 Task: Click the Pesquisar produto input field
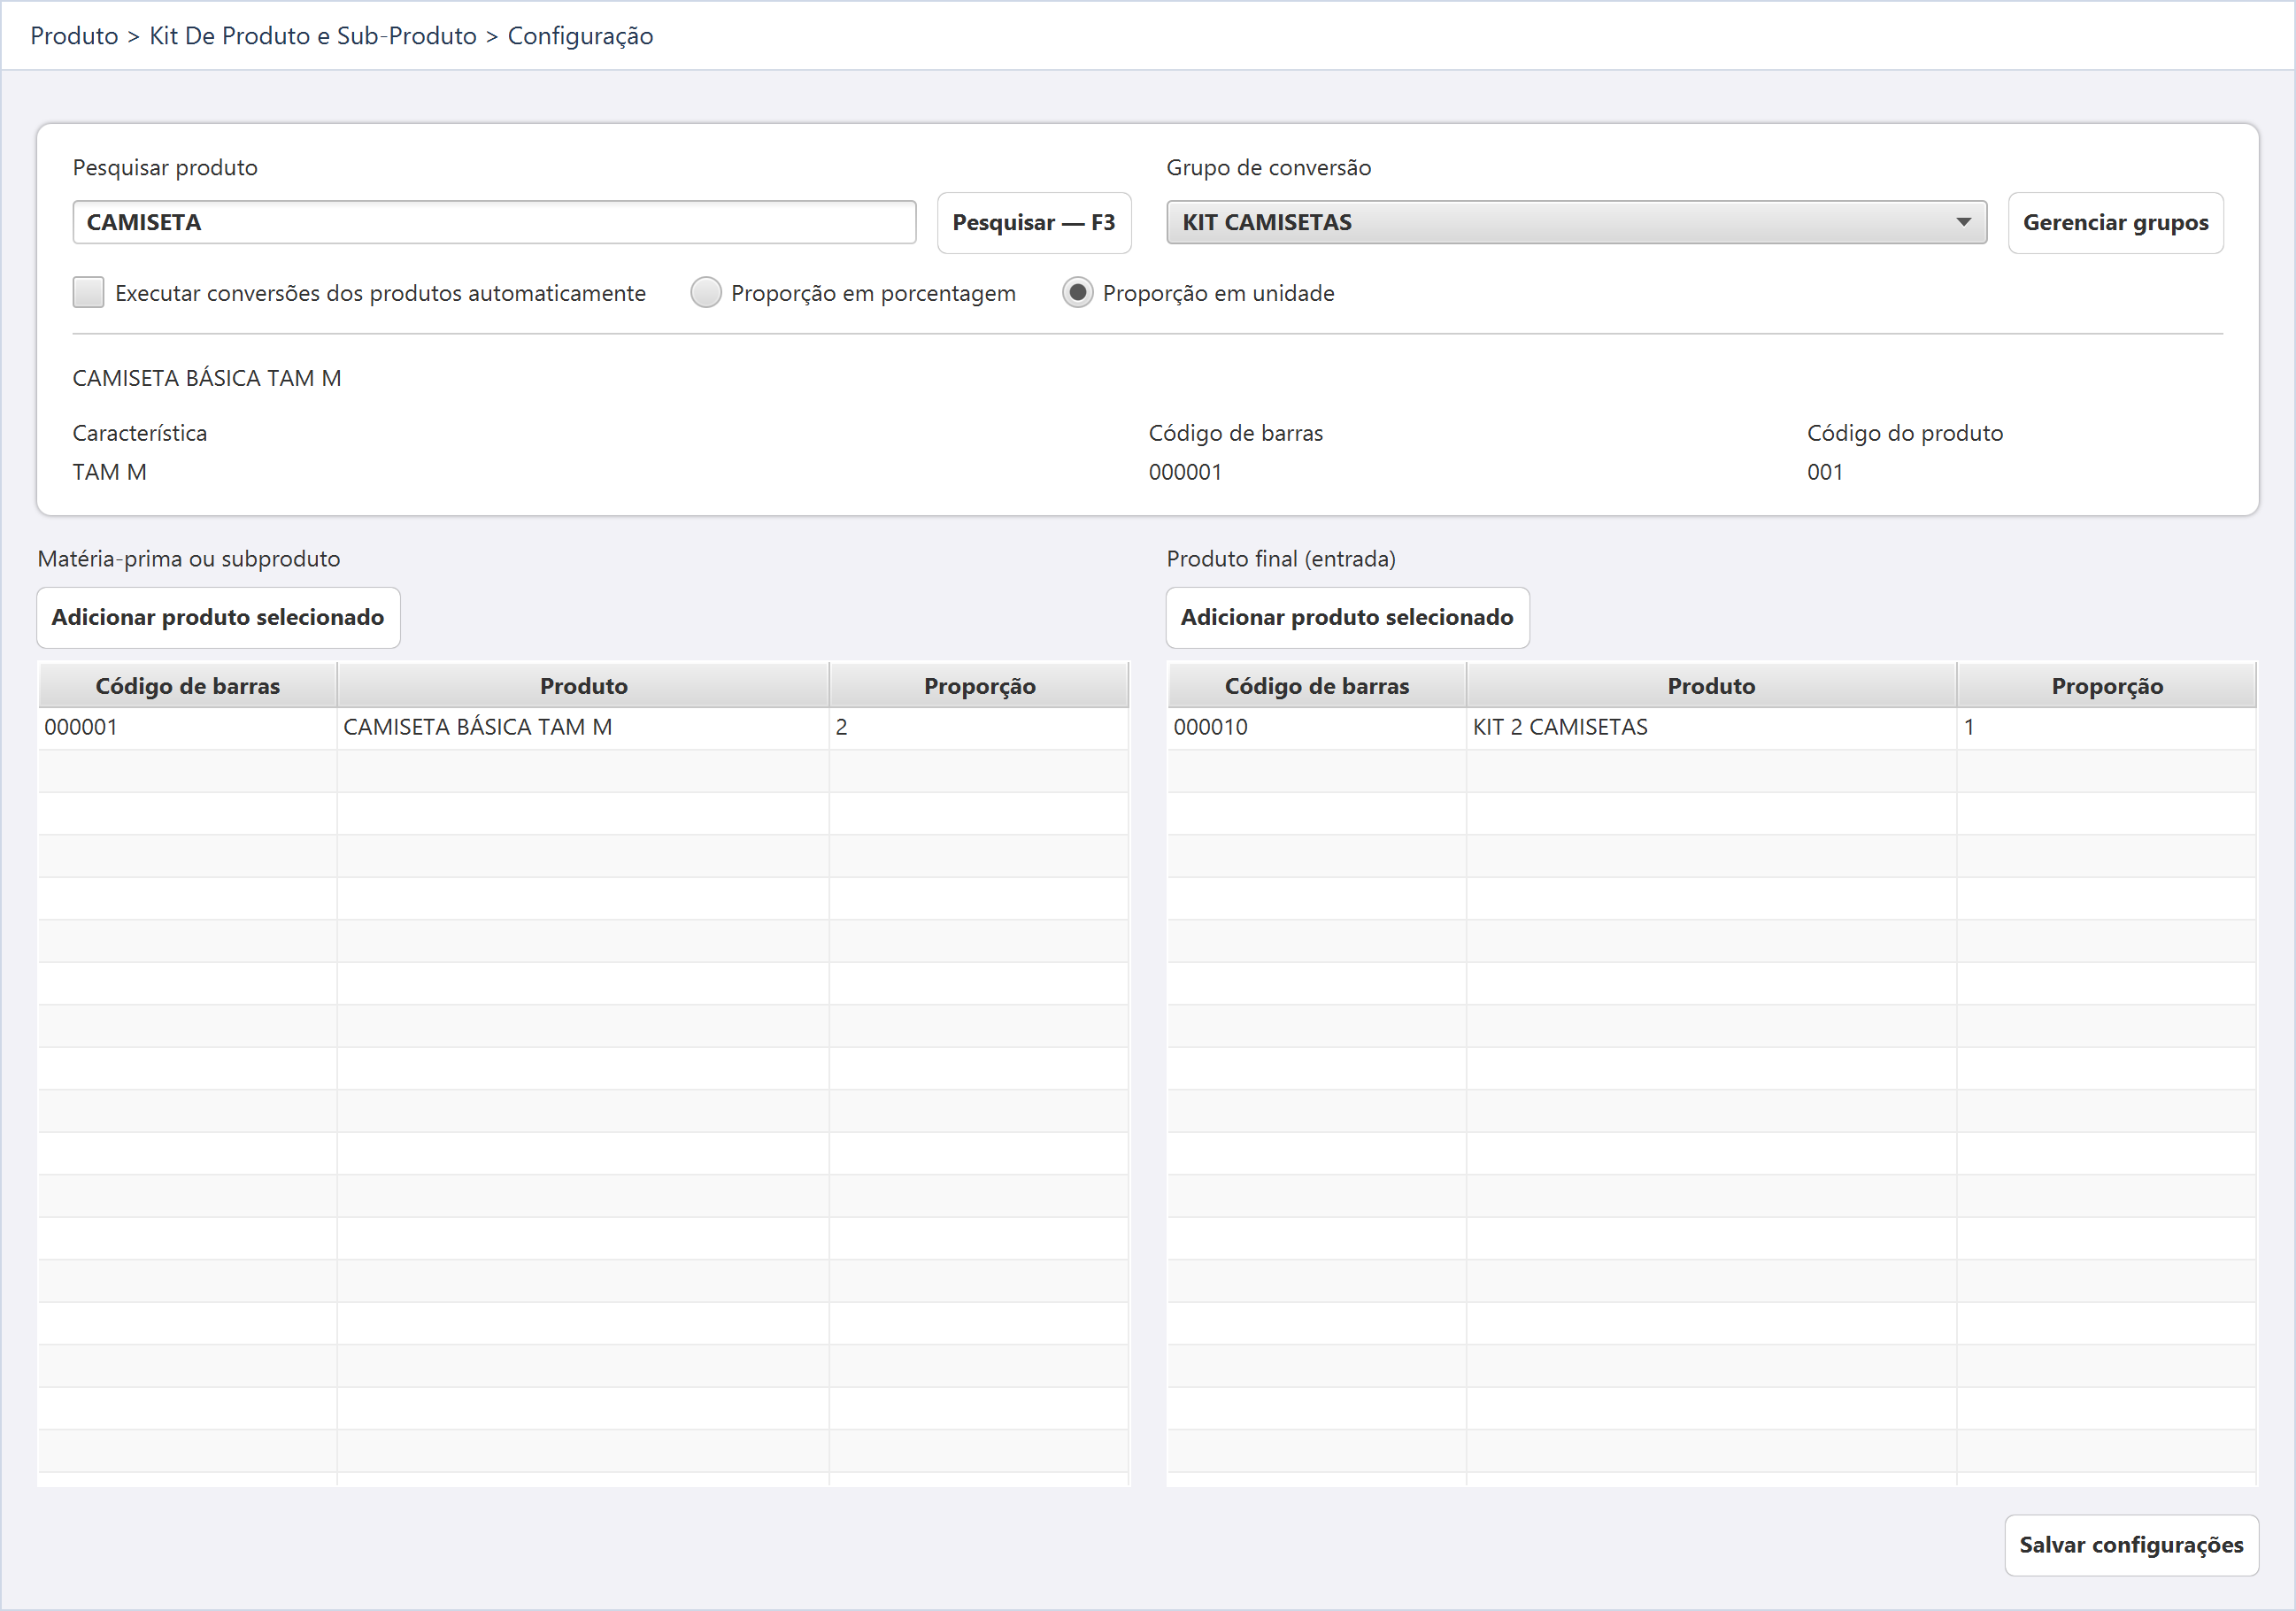tap(494, 222)
